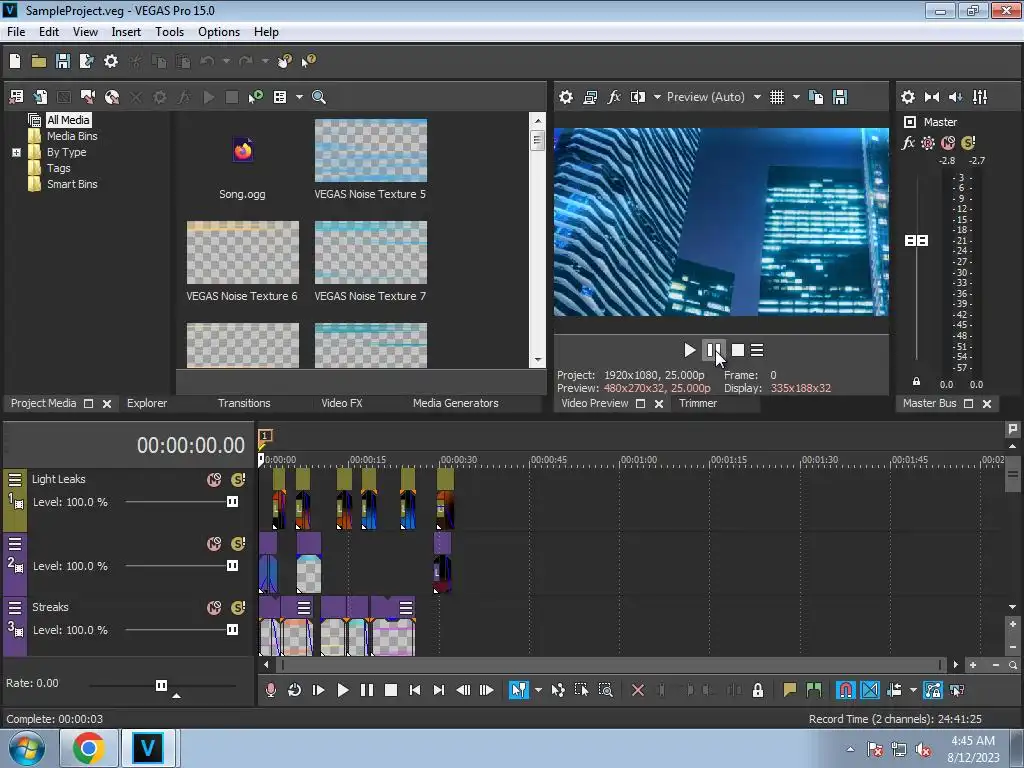
Task: Toggle the lock icon in timeline toolbar
Action: point(758,690)
